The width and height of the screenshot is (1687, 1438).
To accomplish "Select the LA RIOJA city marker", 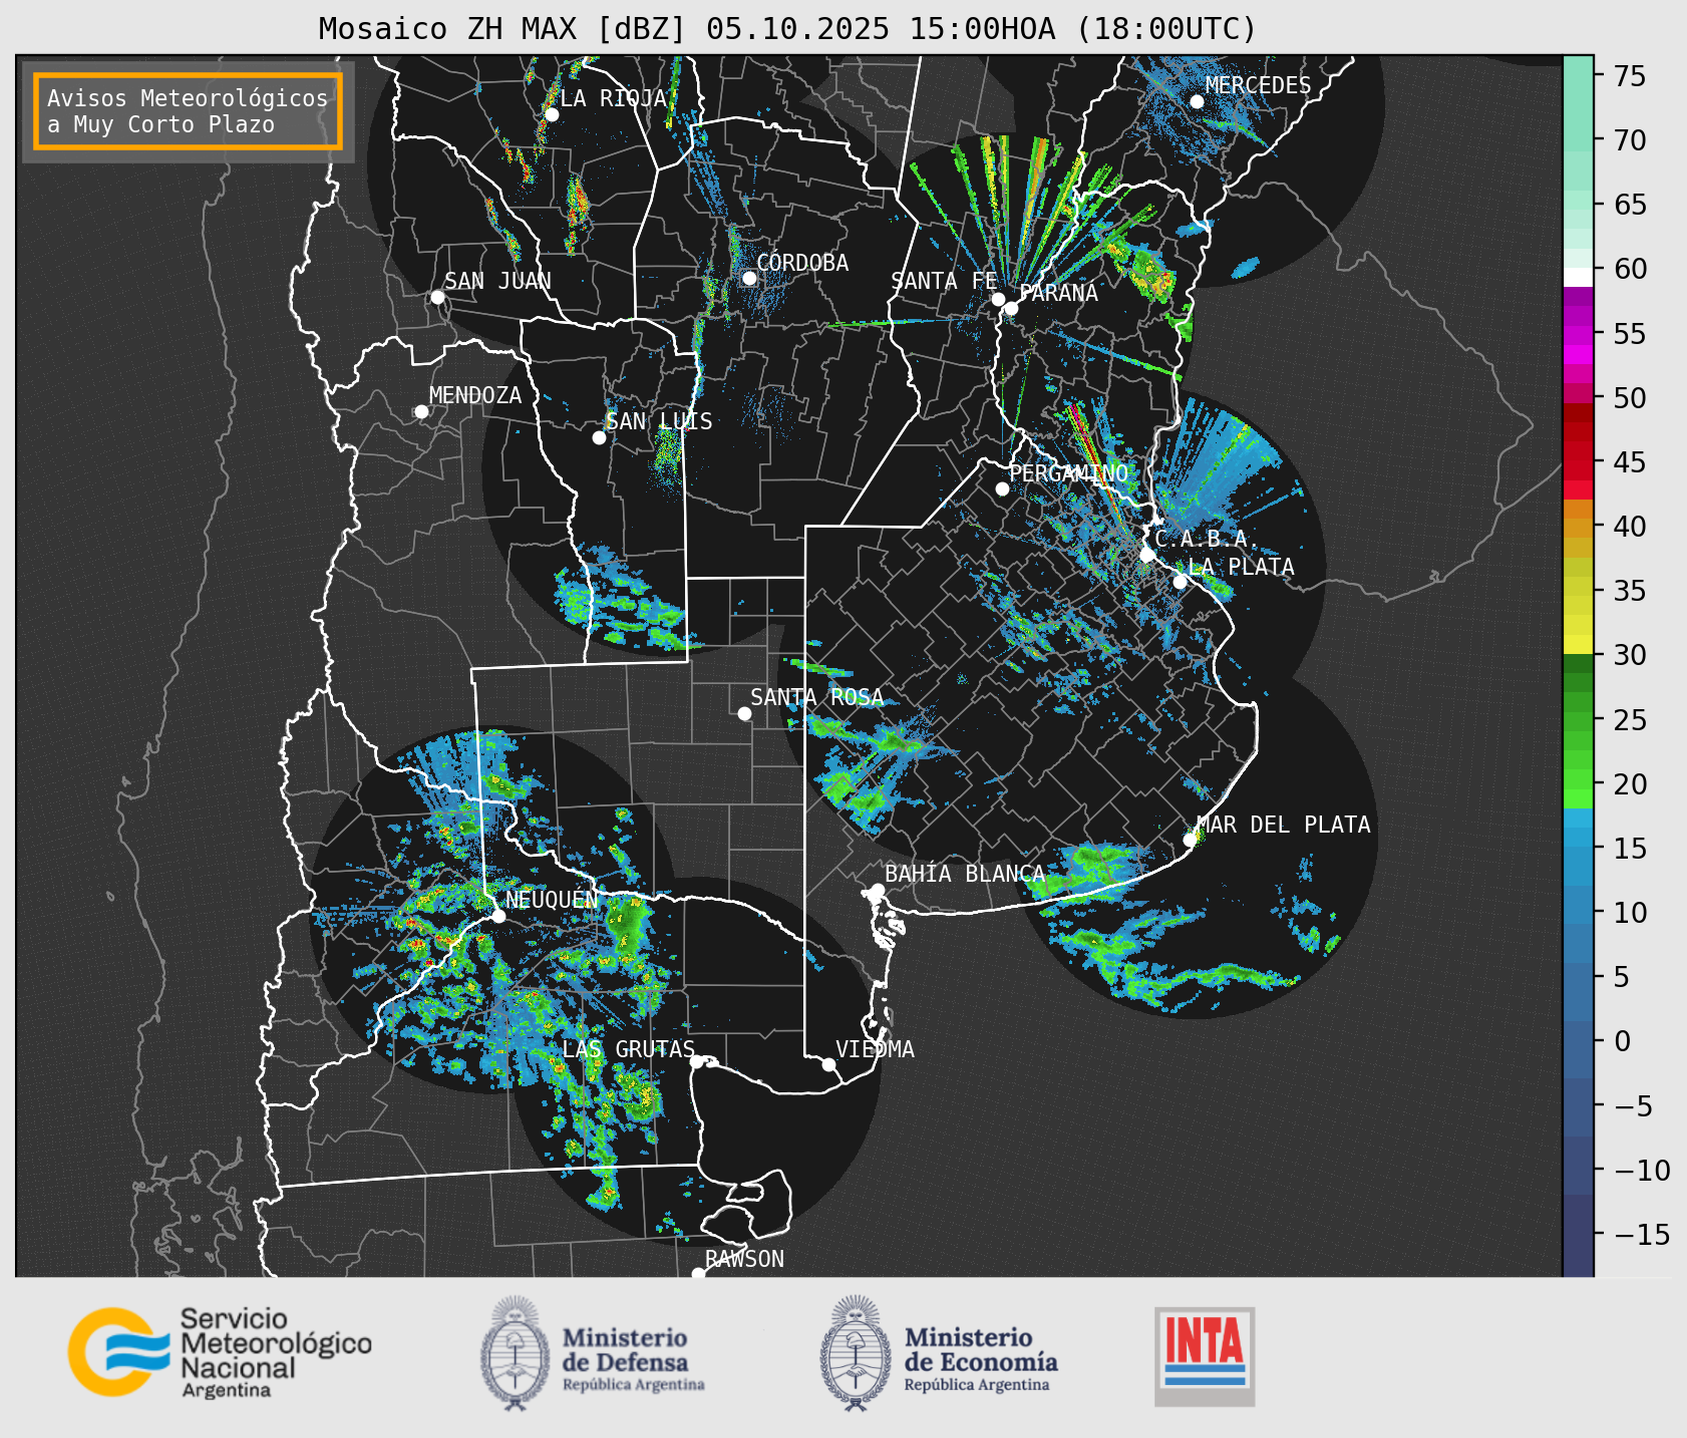I will (552, 115).
